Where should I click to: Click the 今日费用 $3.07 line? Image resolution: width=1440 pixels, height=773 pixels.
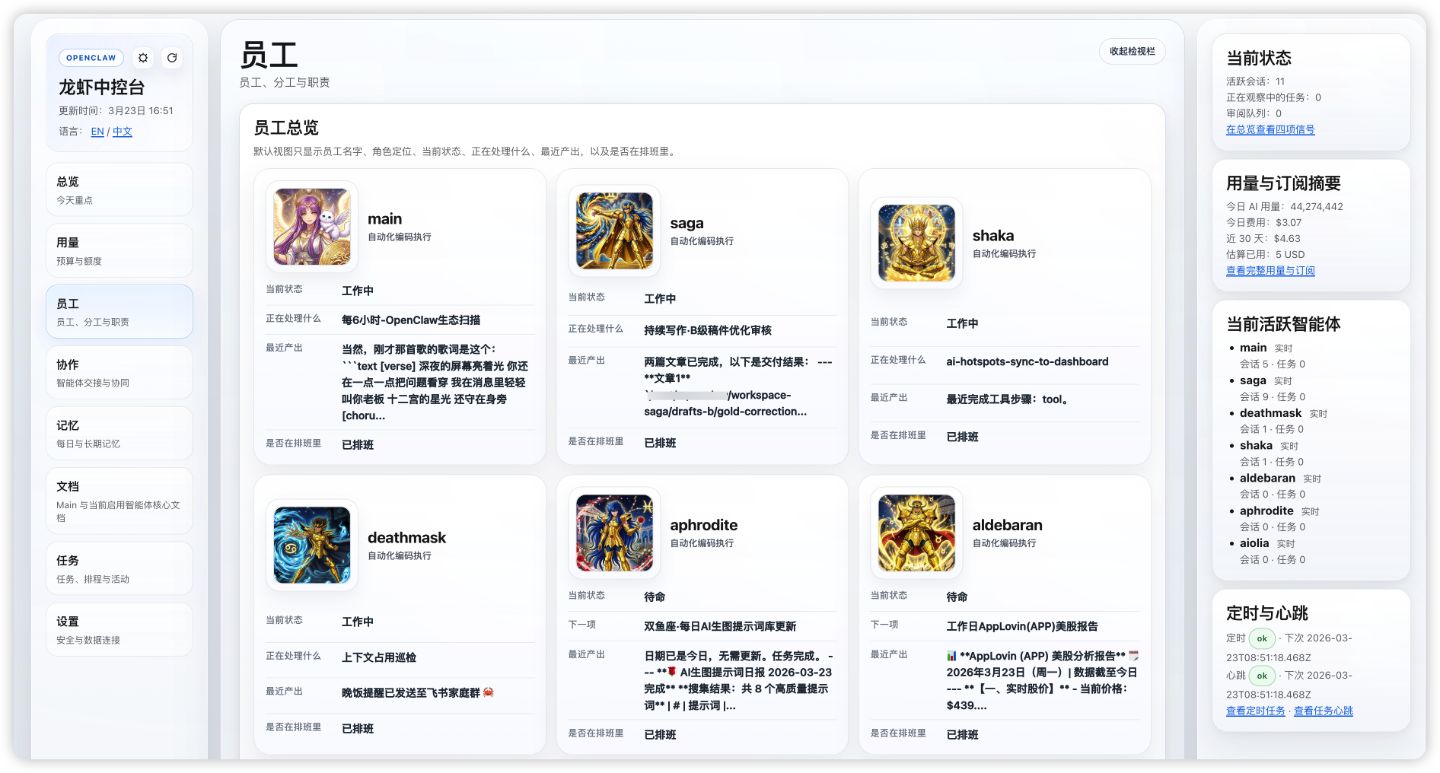[x=1264, y=223]
